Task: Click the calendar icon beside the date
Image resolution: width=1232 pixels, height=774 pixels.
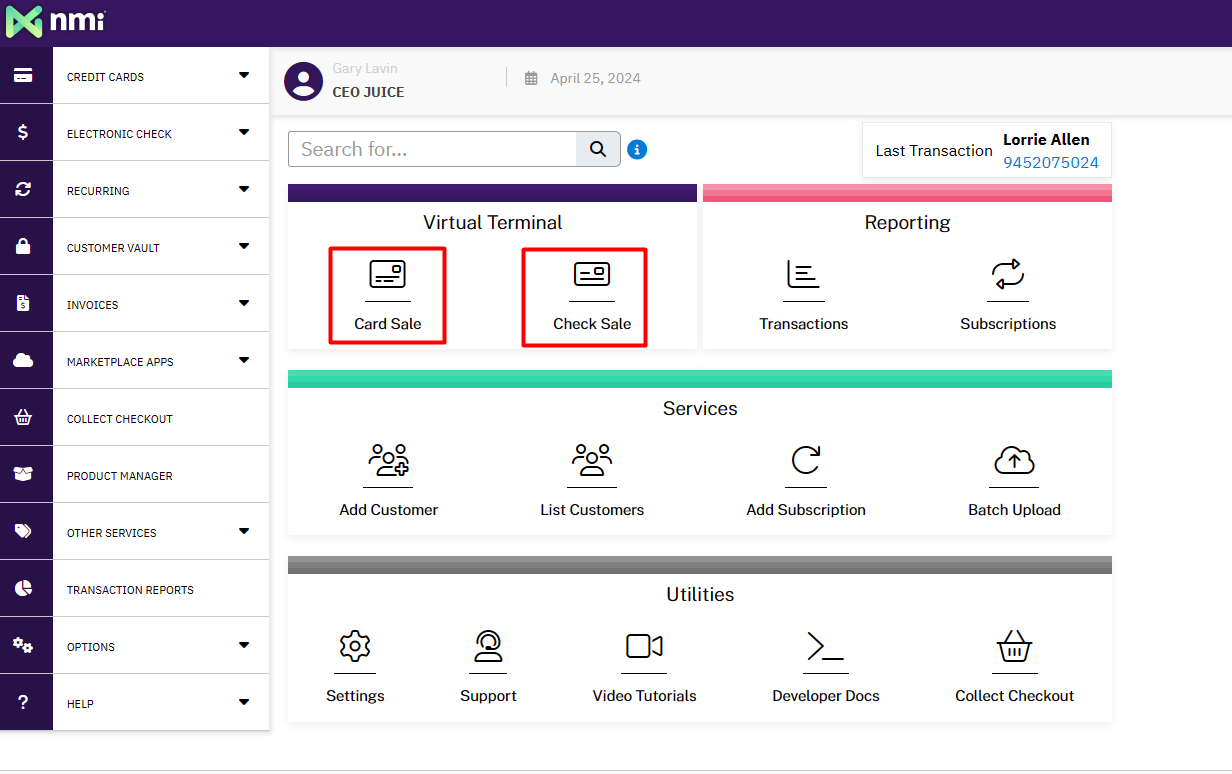Action: pos(531,78)
